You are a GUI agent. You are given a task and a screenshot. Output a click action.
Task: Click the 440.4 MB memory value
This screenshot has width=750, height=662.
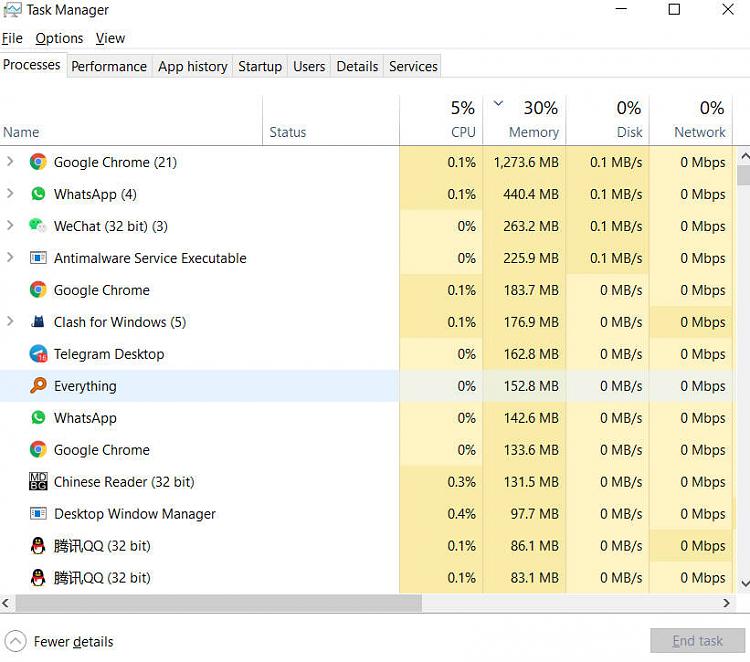pos(531,194)
